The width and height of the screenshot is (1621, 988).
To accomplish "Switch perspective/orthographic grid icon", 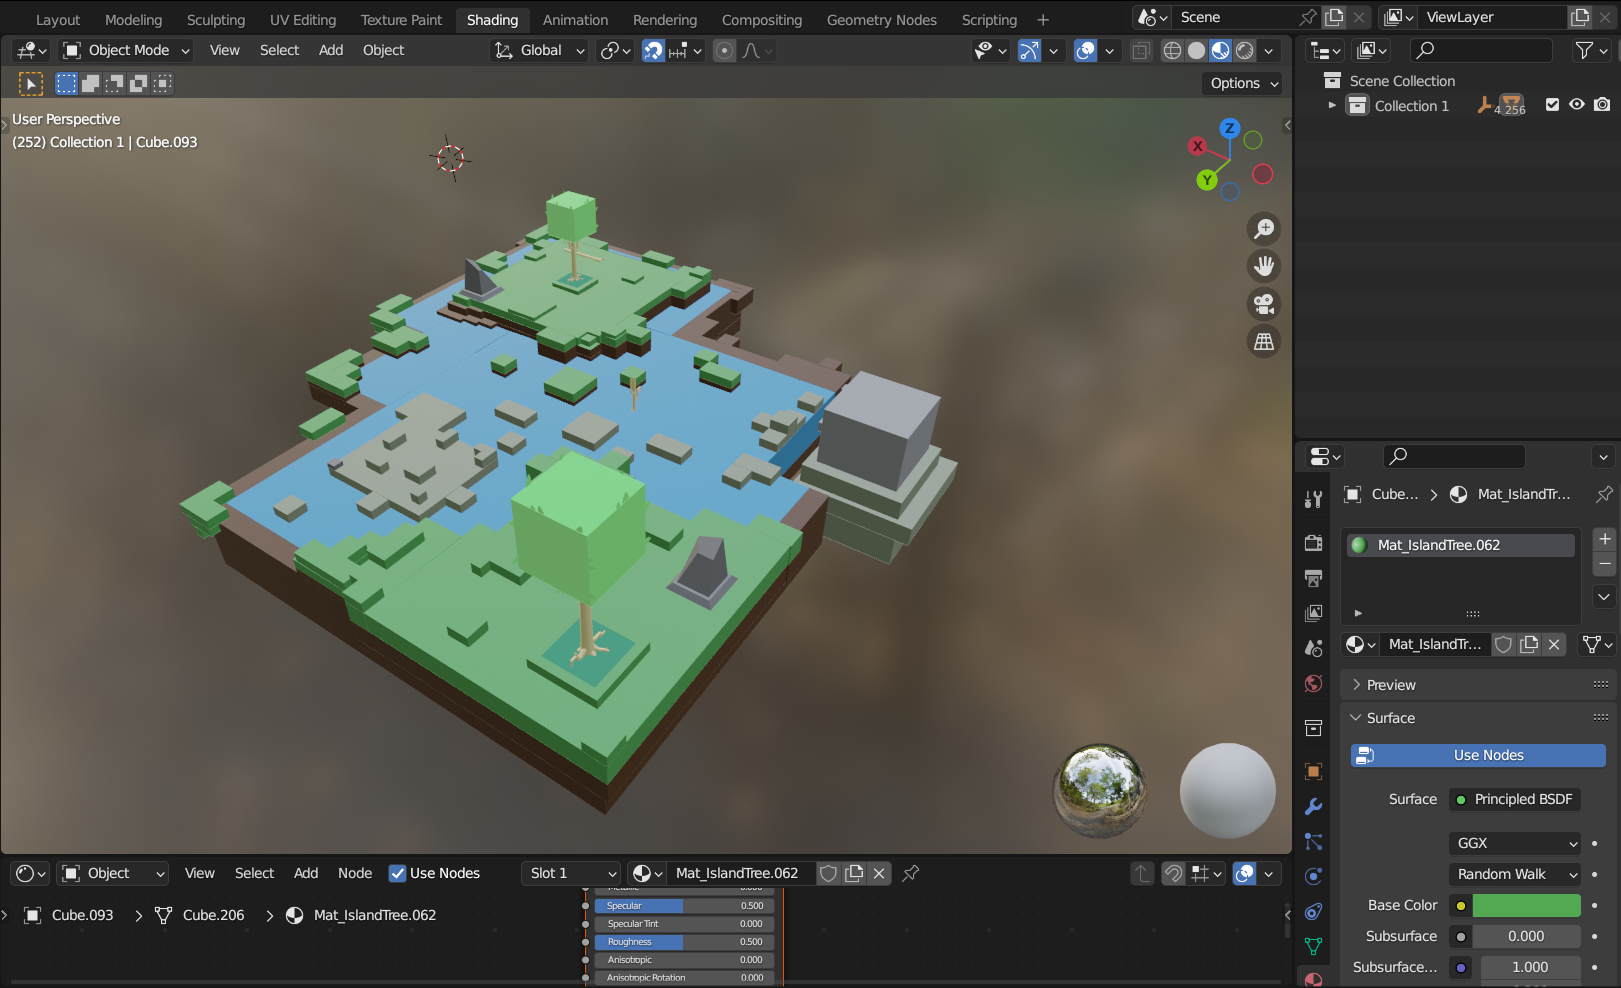I will click(1265, 342).
